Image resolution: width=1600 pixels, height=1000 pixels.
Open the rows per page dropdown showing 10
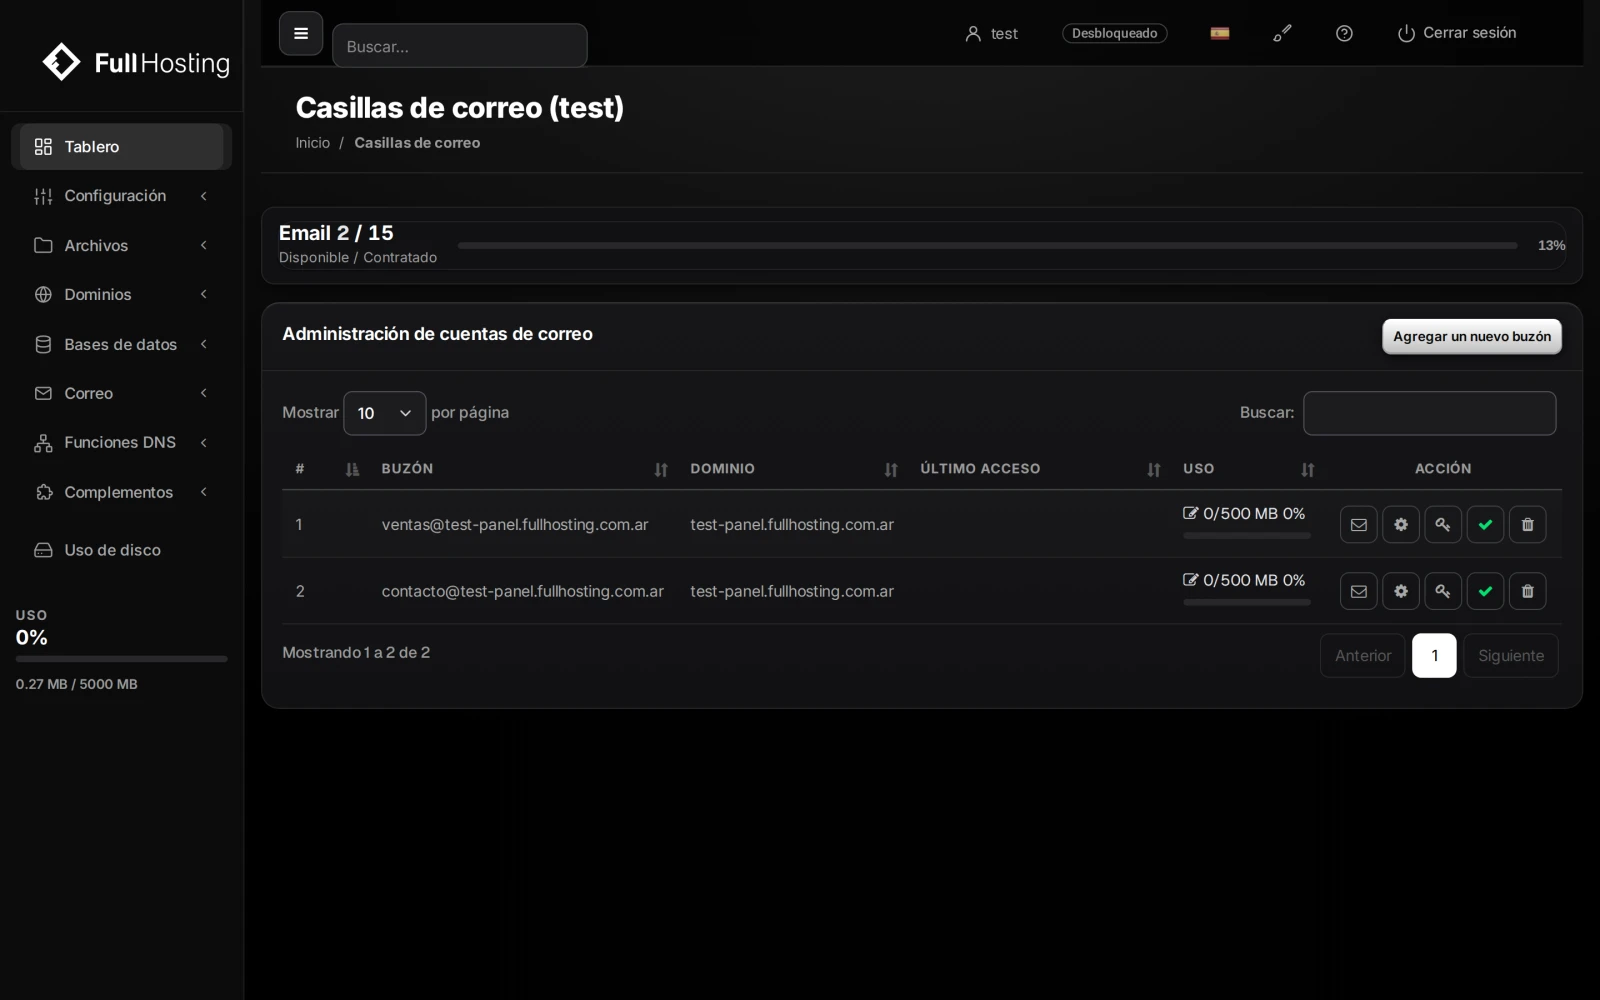point(385,413)
